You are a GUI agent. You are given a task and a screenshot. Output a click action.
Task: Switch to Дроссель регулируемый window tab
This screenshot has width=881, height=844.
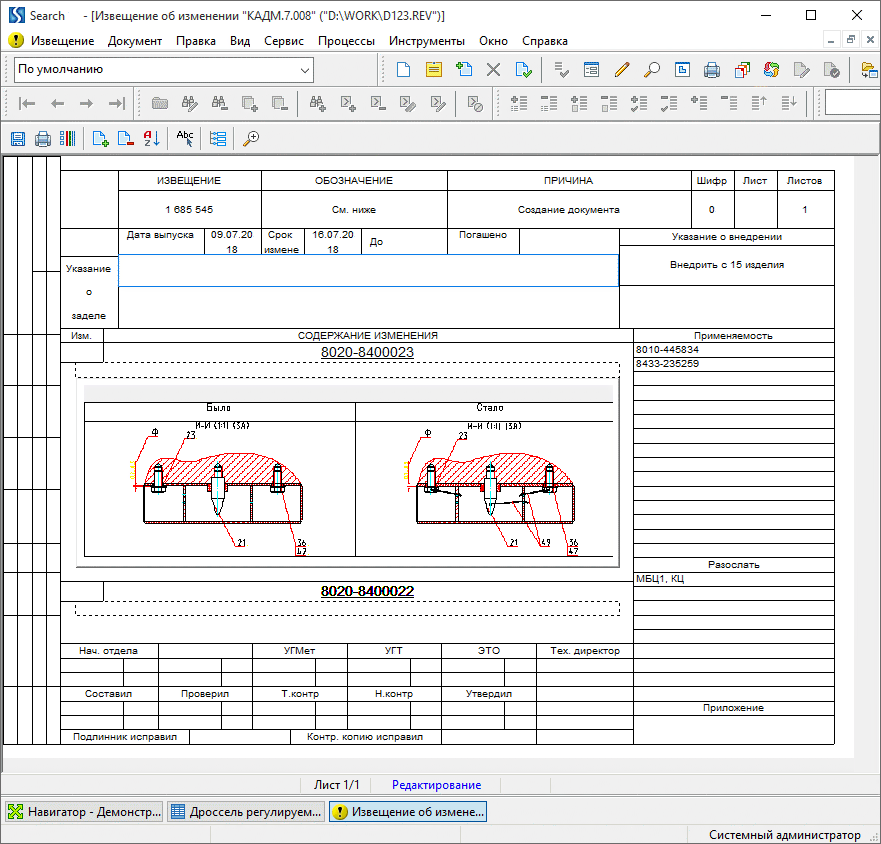pos(246,812)
